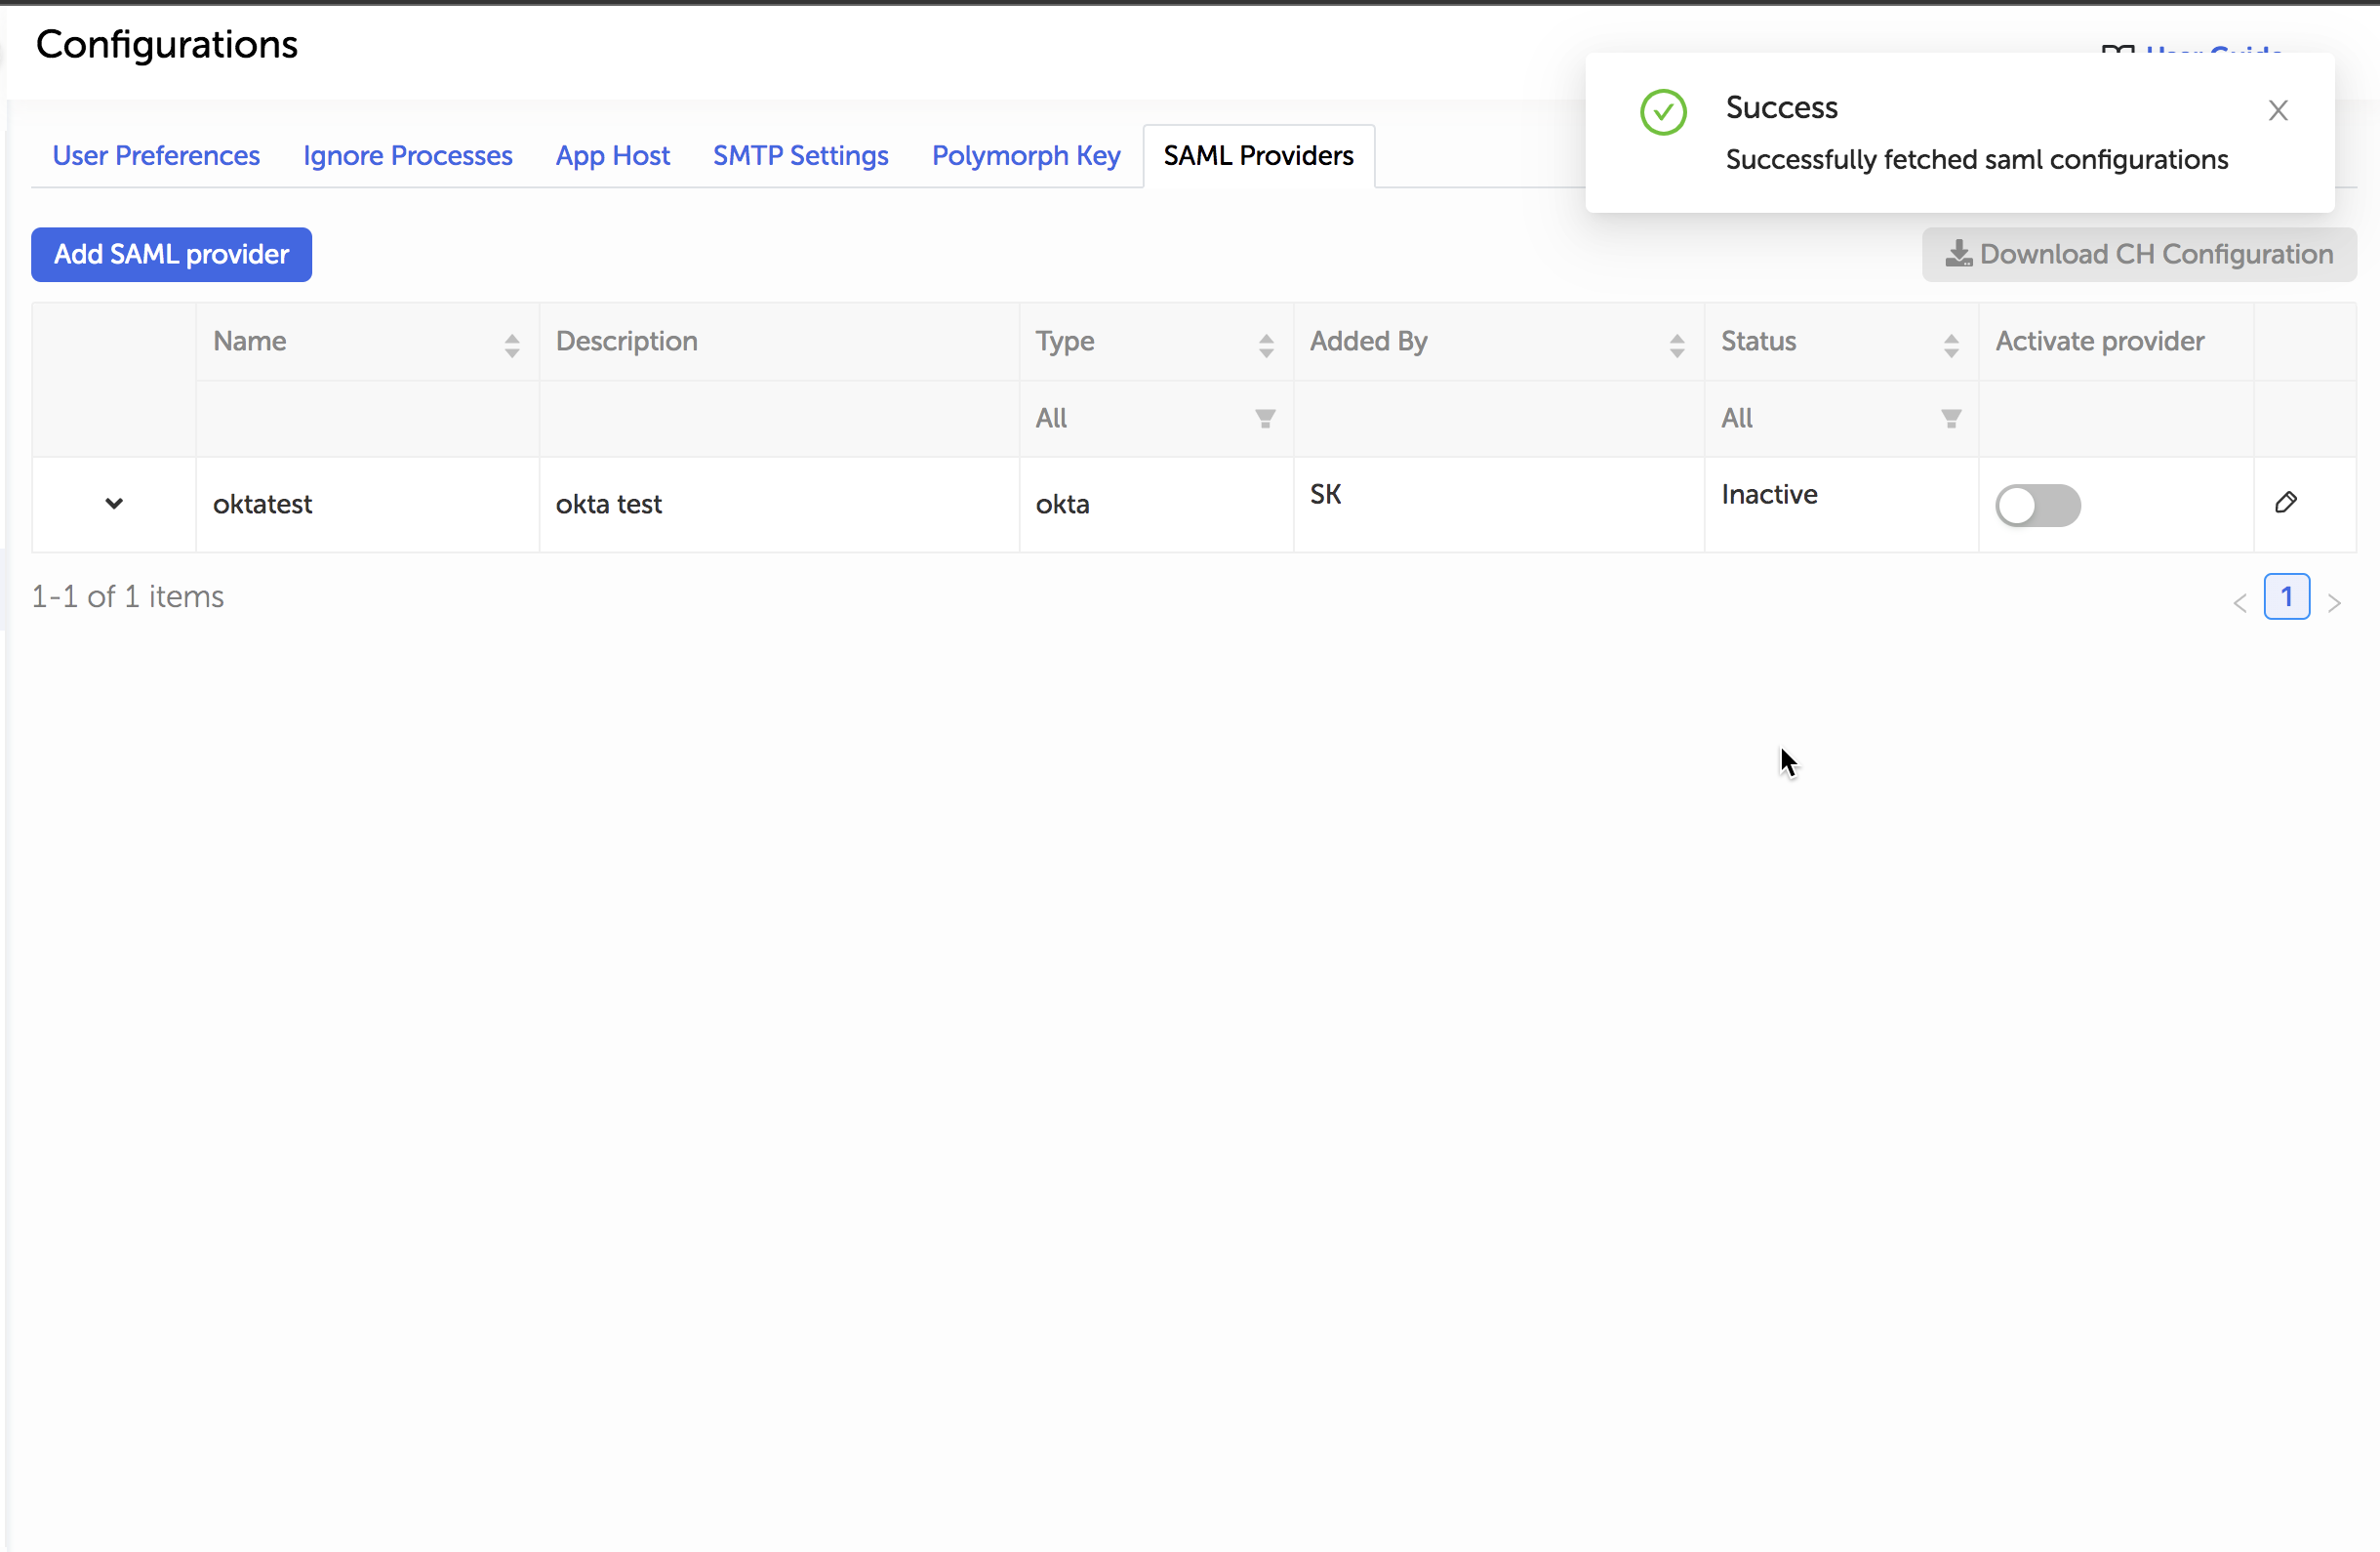Image resolution: width=2380 pixels, height=1552 pixels.
Task: Go to the next page arrow
Action: pyautogui.click(x=2334, y=602)
